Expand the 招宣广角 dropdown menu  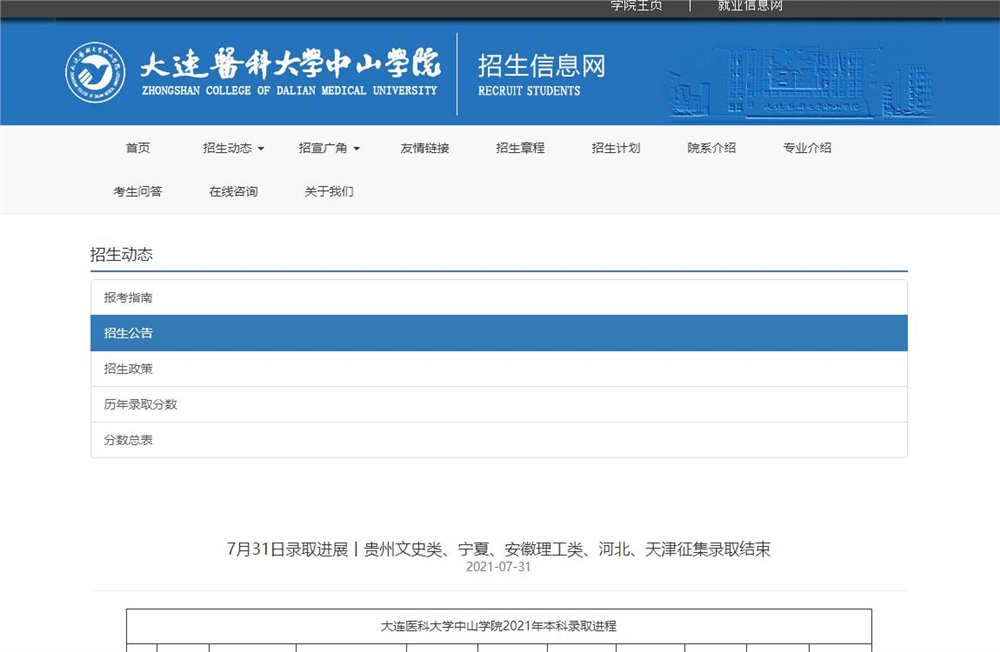(x=329, y=148)
